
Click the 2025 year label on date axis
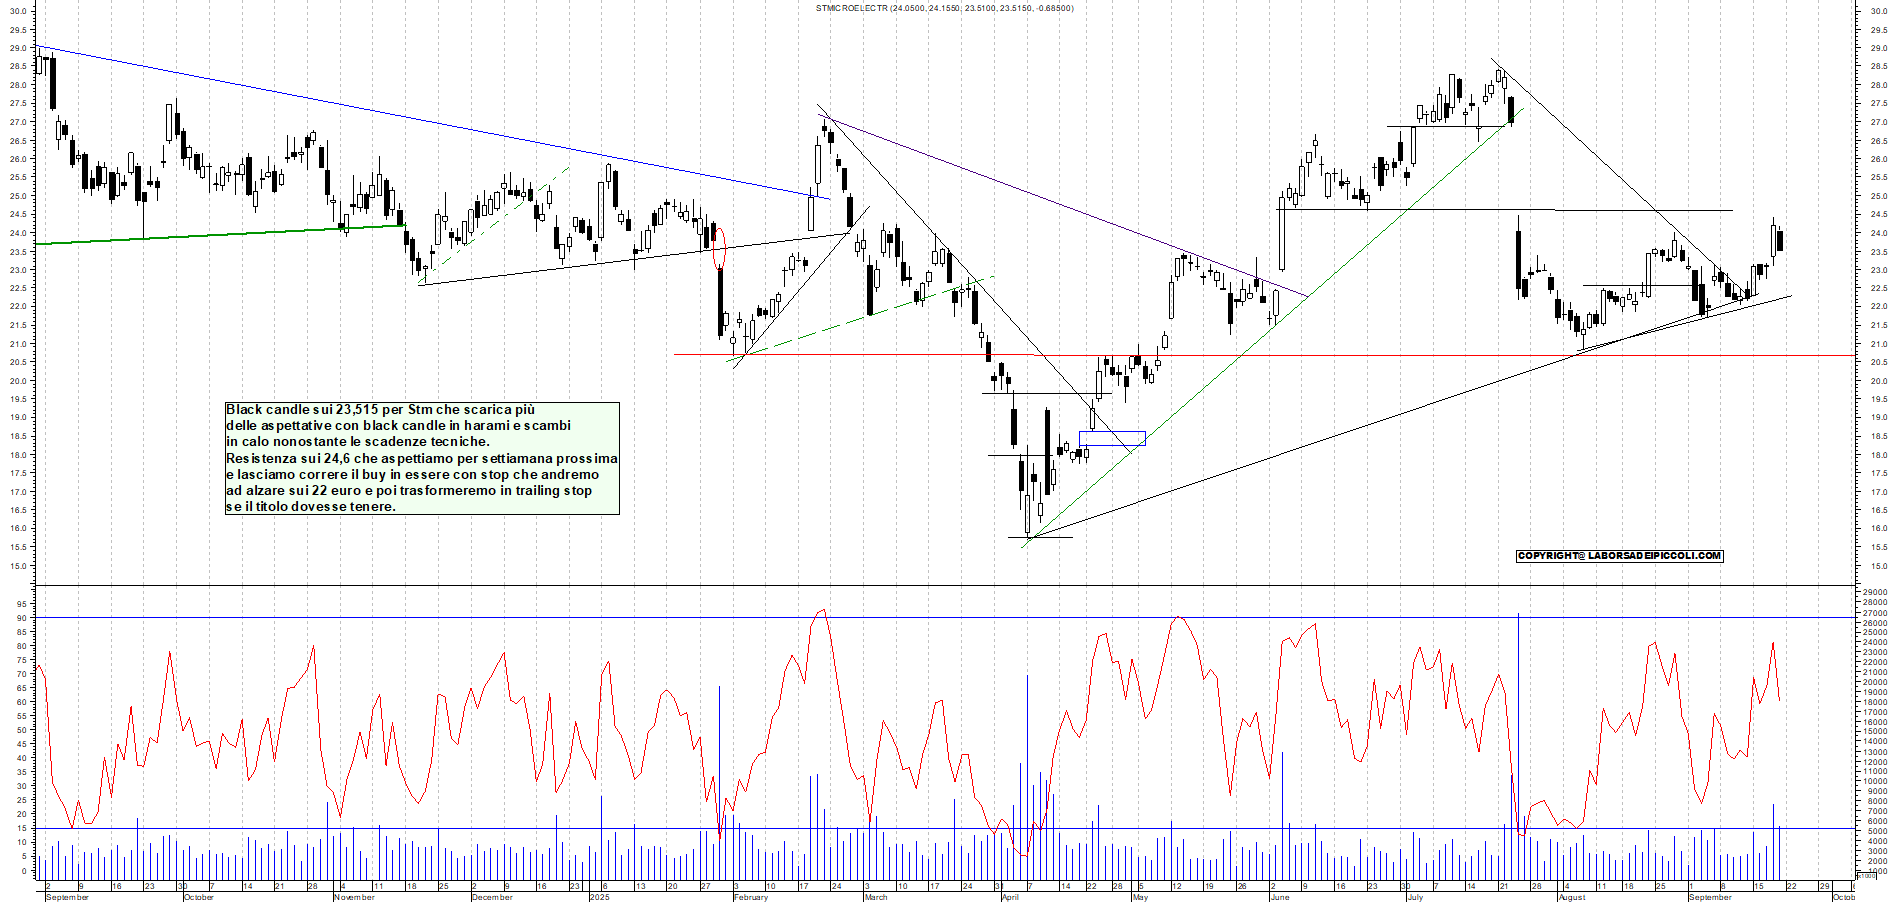coord(600,897)
